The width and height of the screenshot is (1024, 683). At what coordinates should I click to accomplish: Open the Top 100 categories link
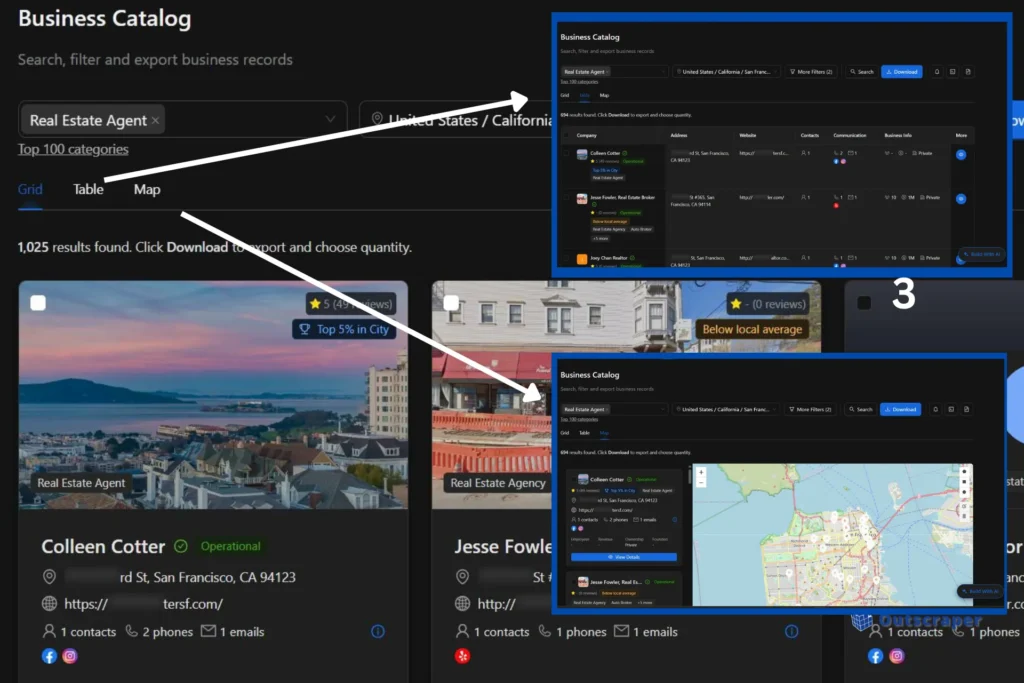click(73, 150)
